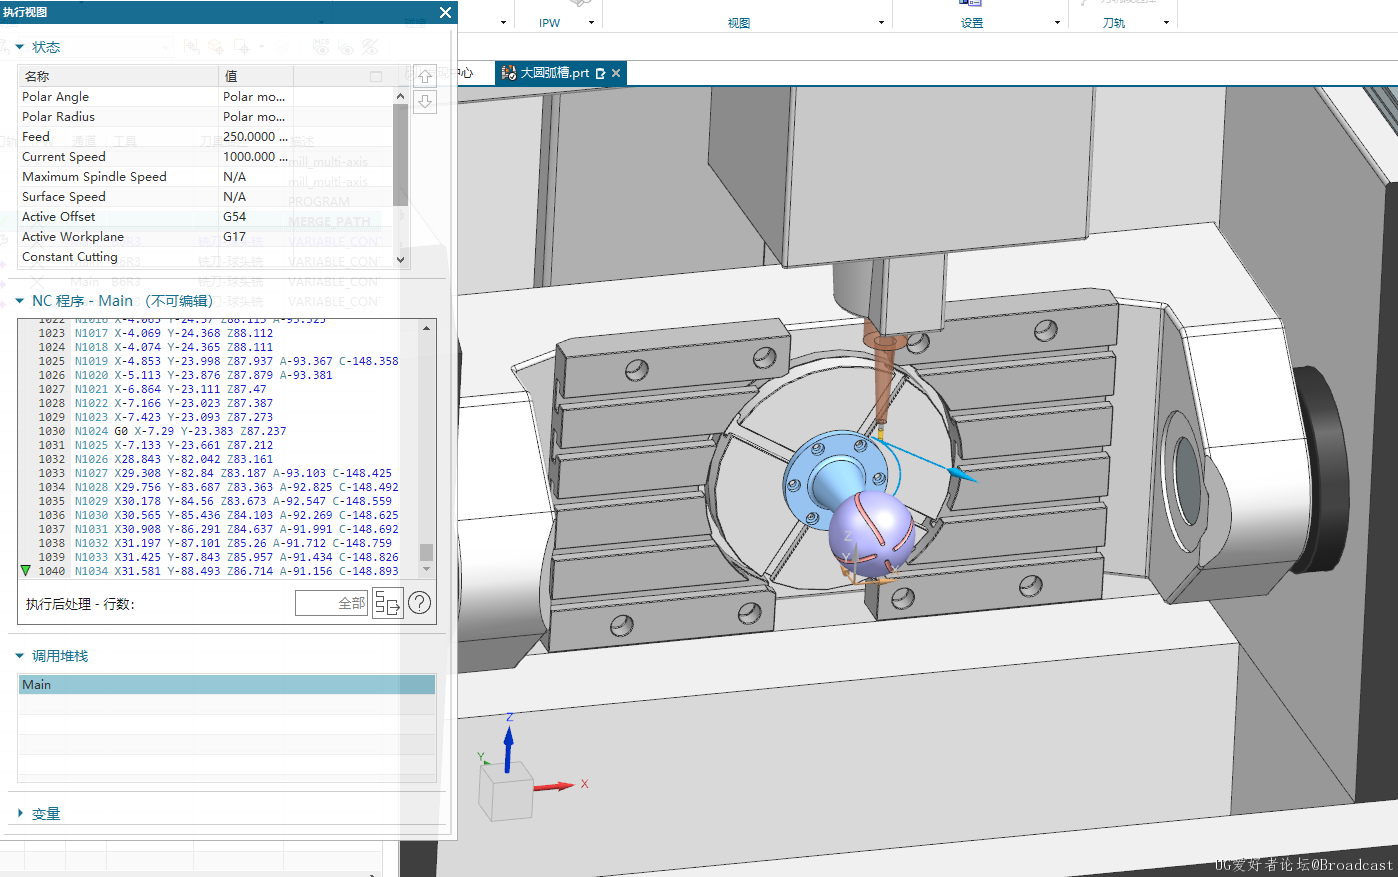Open the 设置 ribbon group
1398x877 pixels.
click(972, 23)
